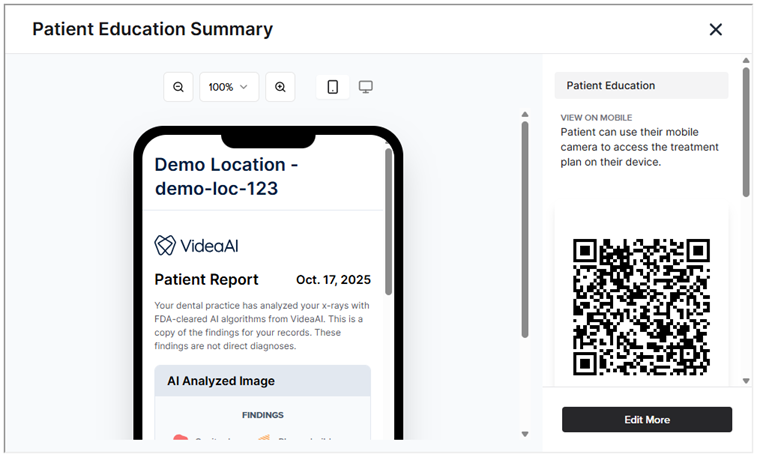Screen dimensions: 757x457
Task: Open the 100% zoom level dropdown
Action: pyautogui.click(x=229, y=87)
